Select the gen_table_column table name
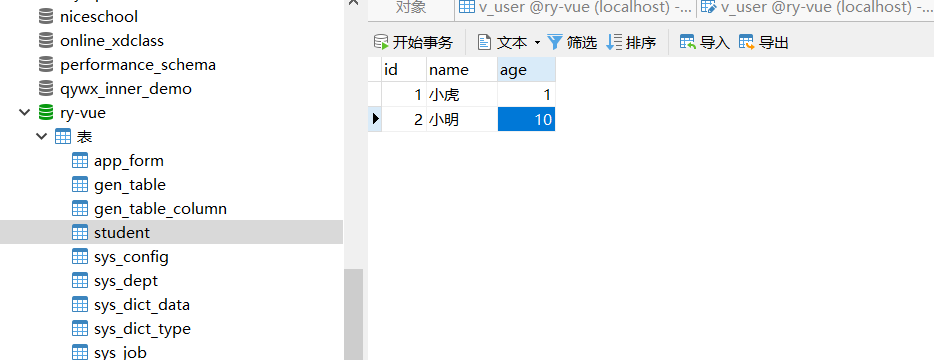Viewport: 934px width, 360px height. click(x=160, y=209)
